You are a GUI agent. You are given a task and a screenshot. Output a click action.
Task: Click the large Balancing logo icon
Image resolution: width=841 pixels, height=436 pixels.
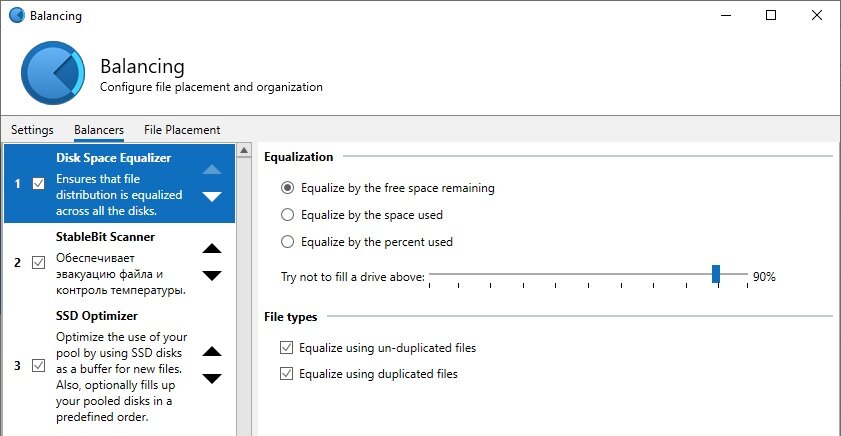click(x=53, y=73)
